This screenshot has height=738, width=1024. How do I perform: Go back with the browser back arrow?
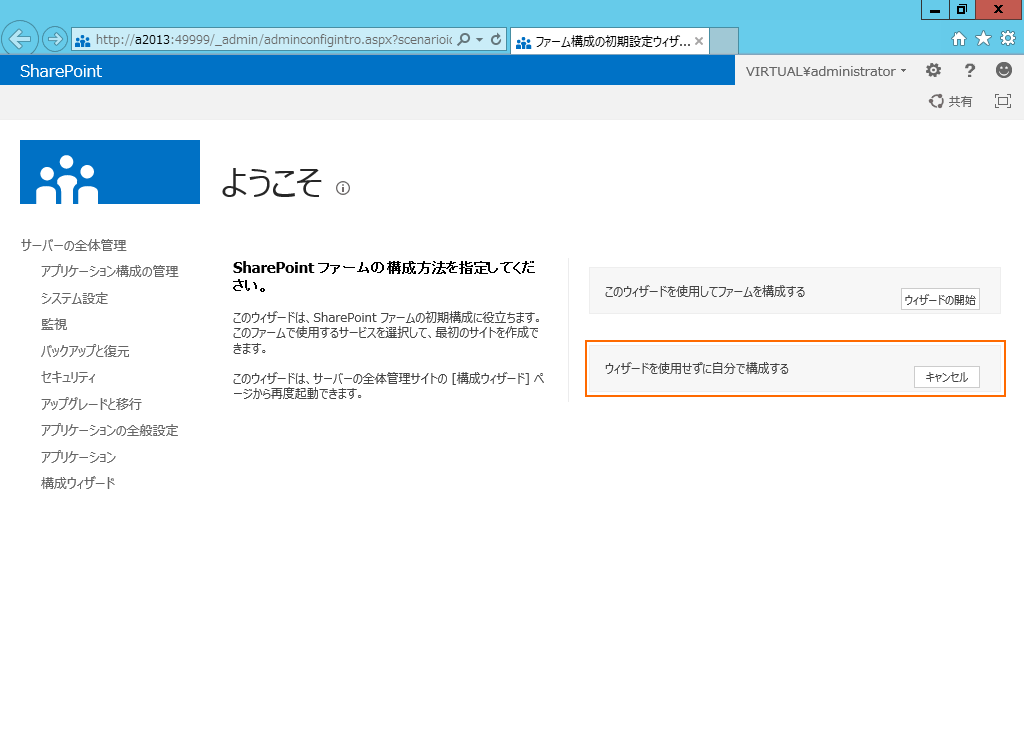[20, 39]
